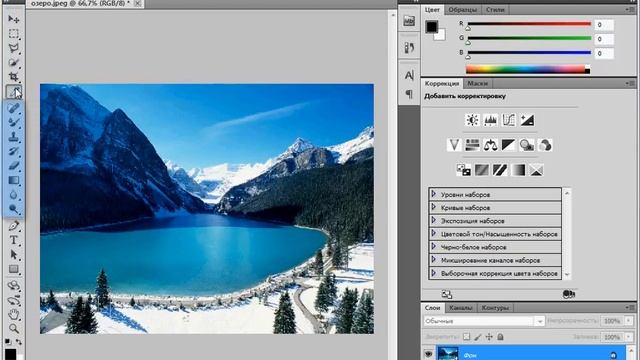Toggle lock transparent pixels in Layers
This screenshot has width=640, height=360.
(467, 337)
